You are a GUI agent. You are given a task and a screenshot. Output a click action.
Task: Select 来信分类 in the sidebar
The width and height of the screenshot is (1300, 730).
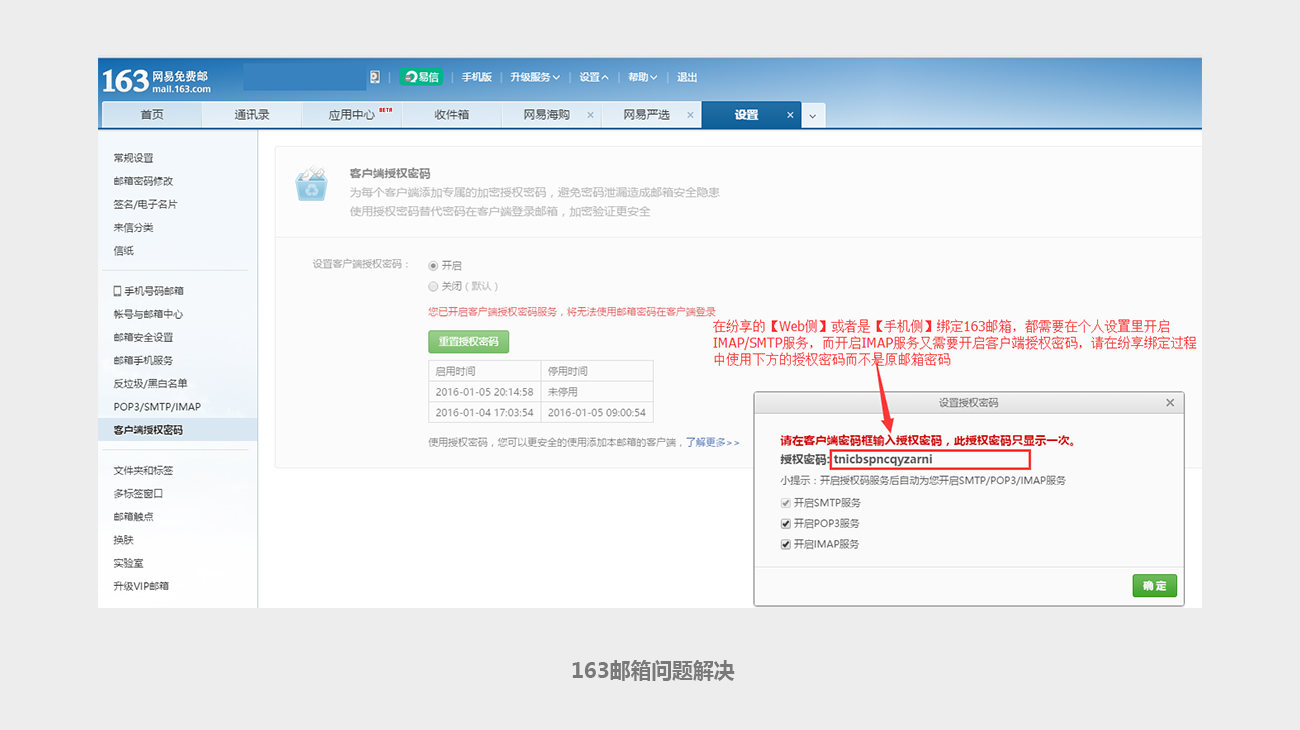coord(134,227)
